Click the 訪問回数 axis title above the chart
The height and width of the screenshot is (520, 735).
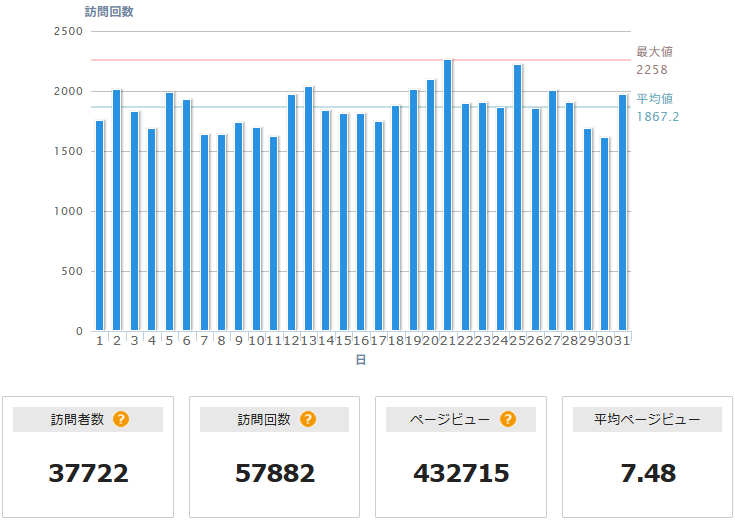109,12
